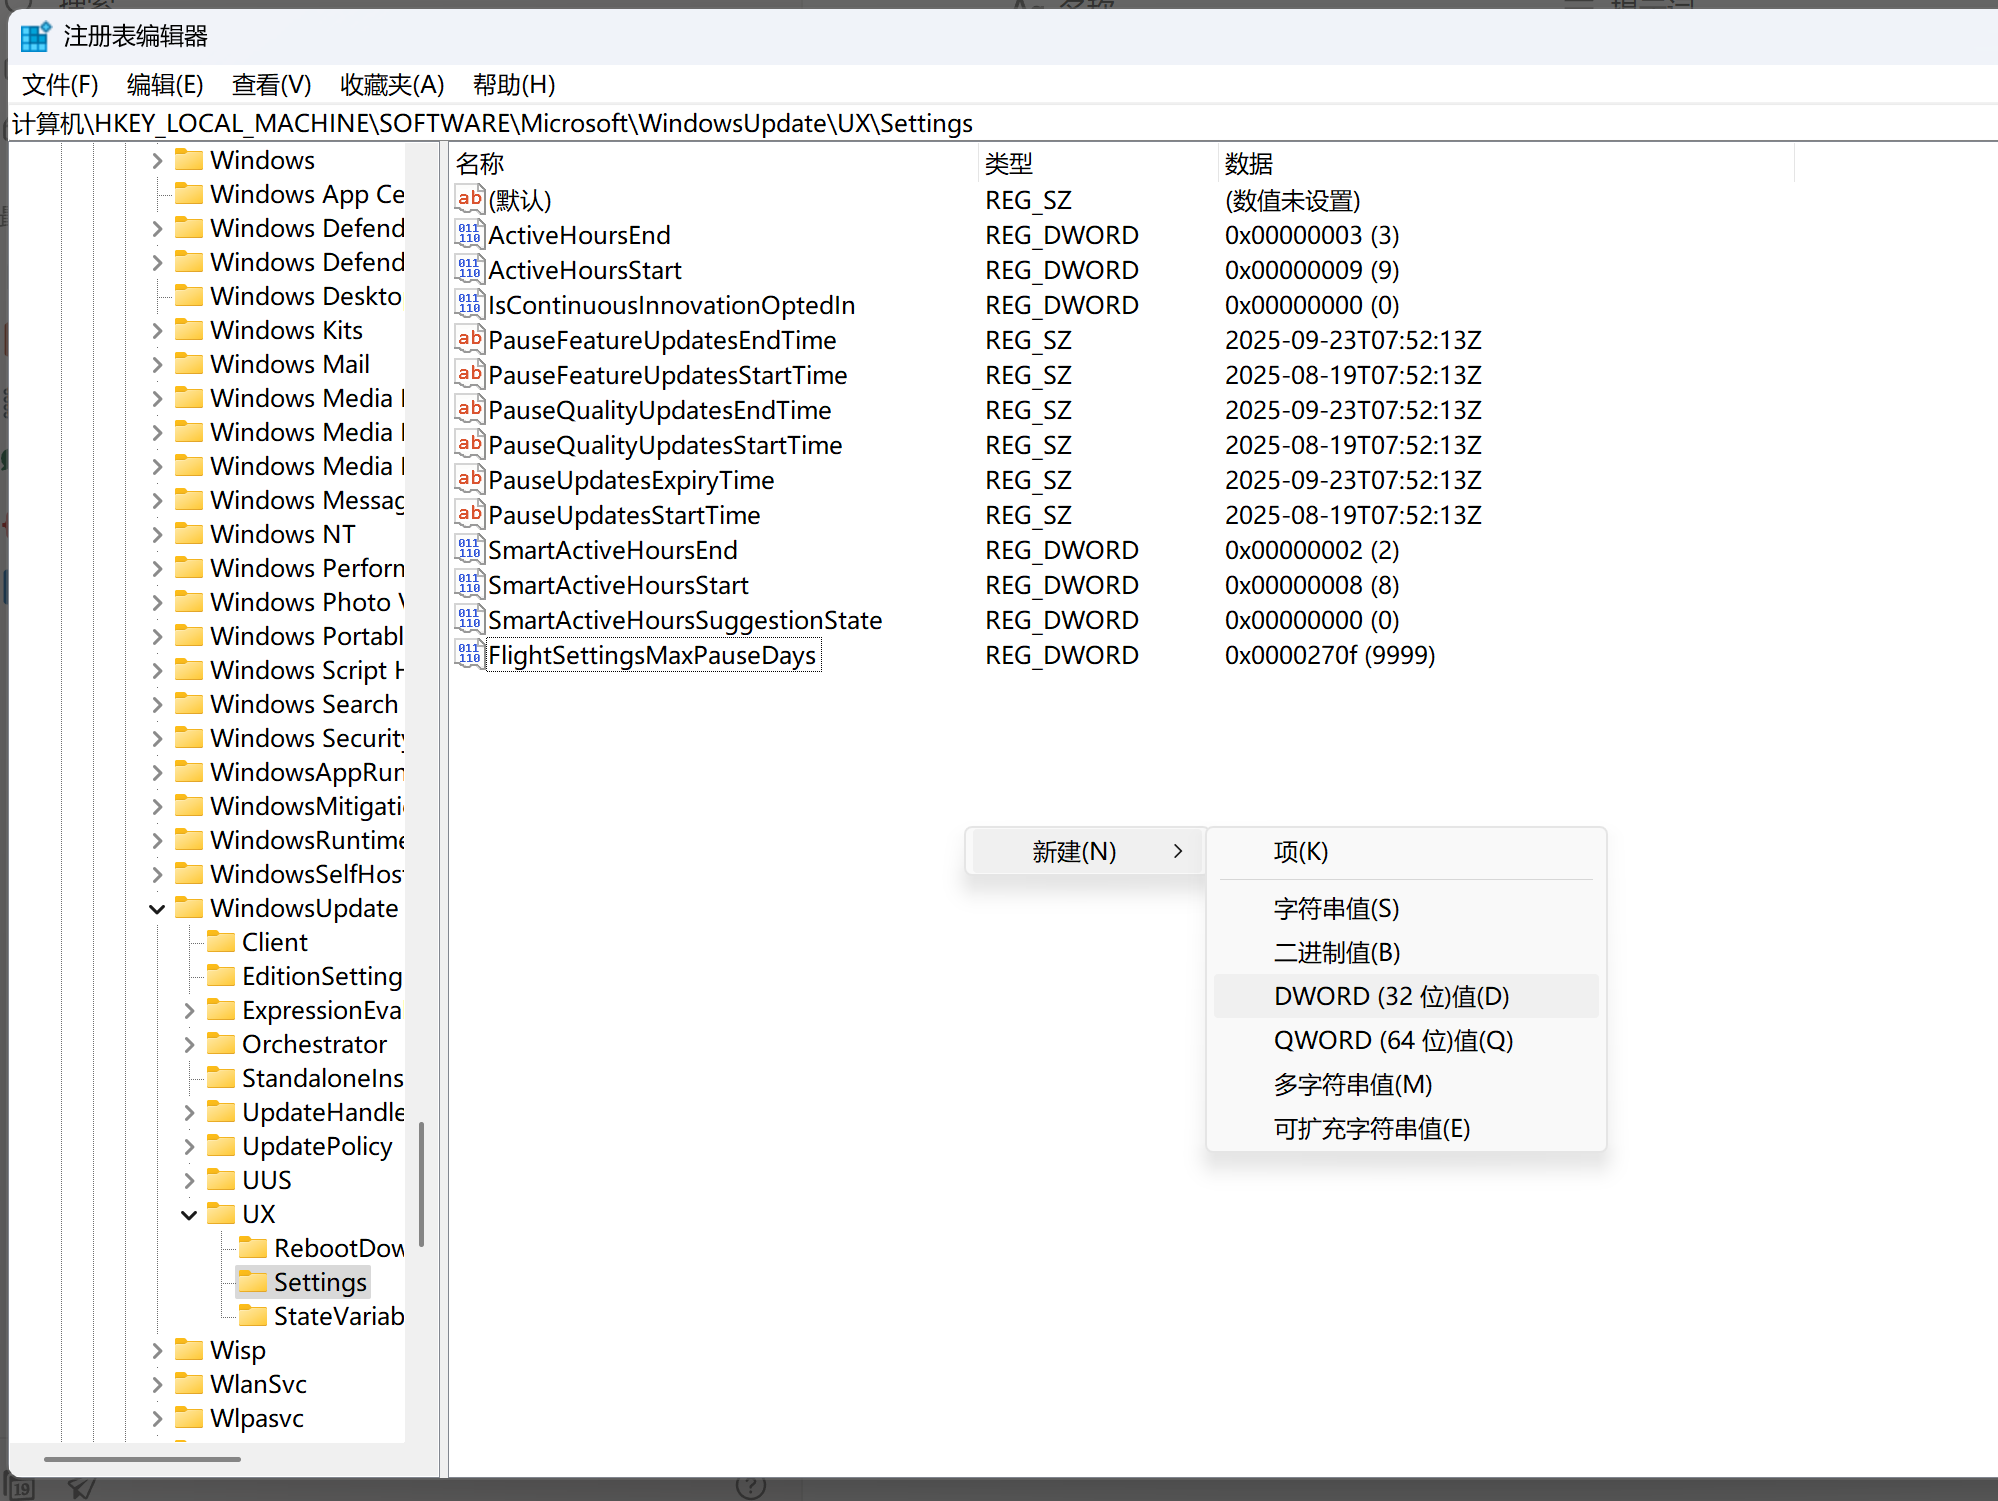Click the UX folder icon in tree
The width and height of the screenshot is (1998, 1501).
(221, 1213)
